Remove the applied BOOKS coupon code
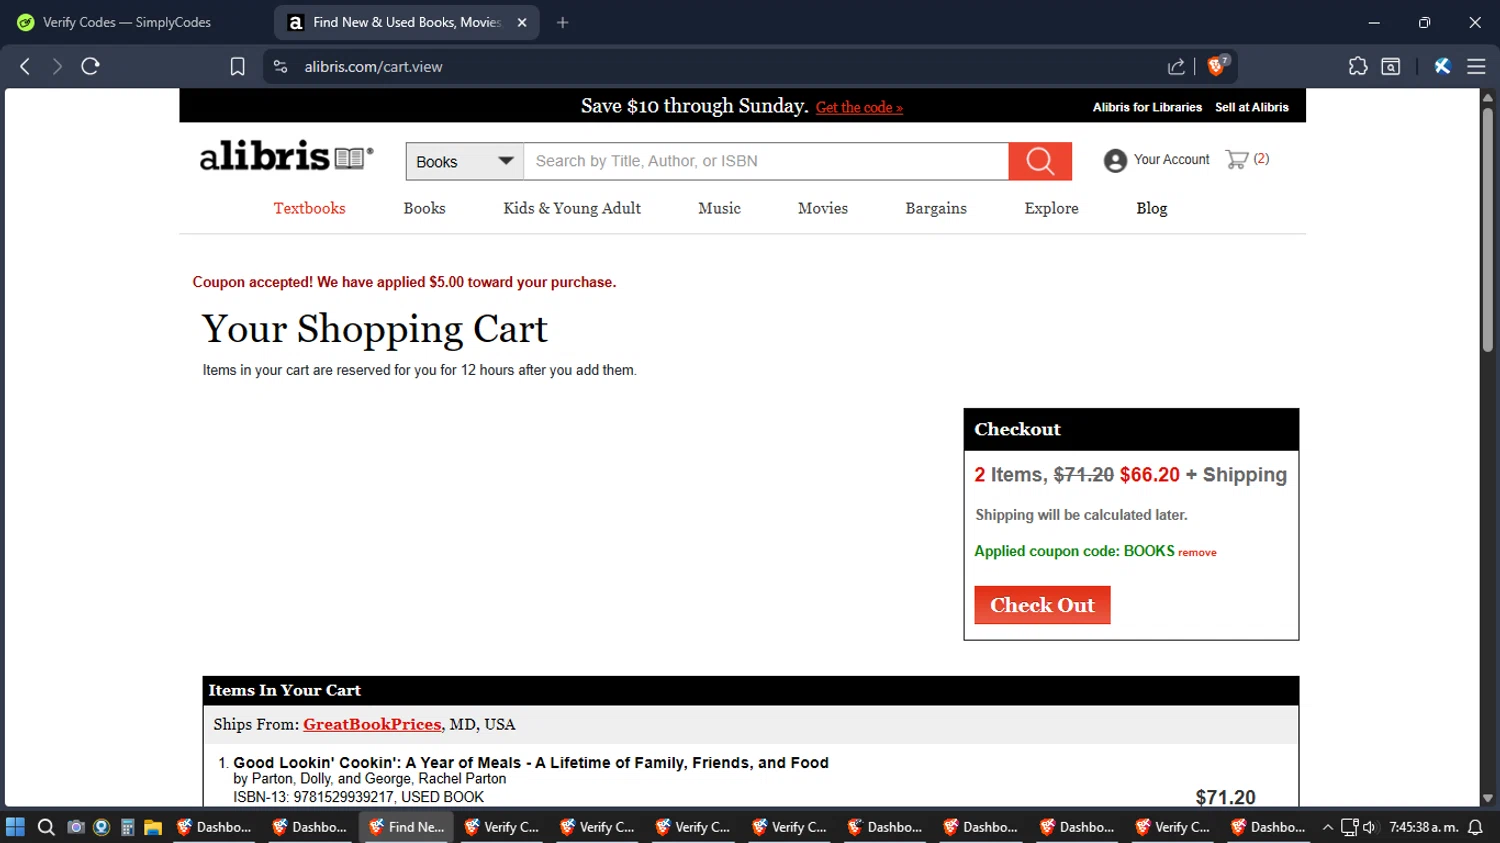The width and height of the screenshot is (1500, 843). 1197,553
